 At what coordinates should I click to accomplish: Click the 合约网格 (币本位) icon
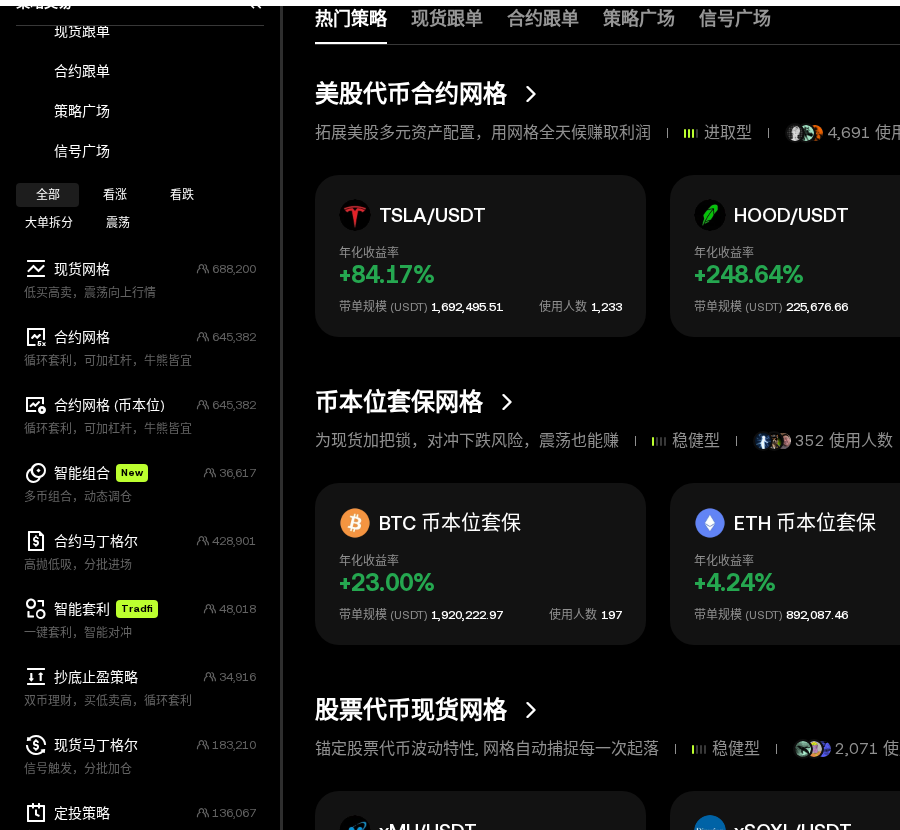[x=36, y=405]
